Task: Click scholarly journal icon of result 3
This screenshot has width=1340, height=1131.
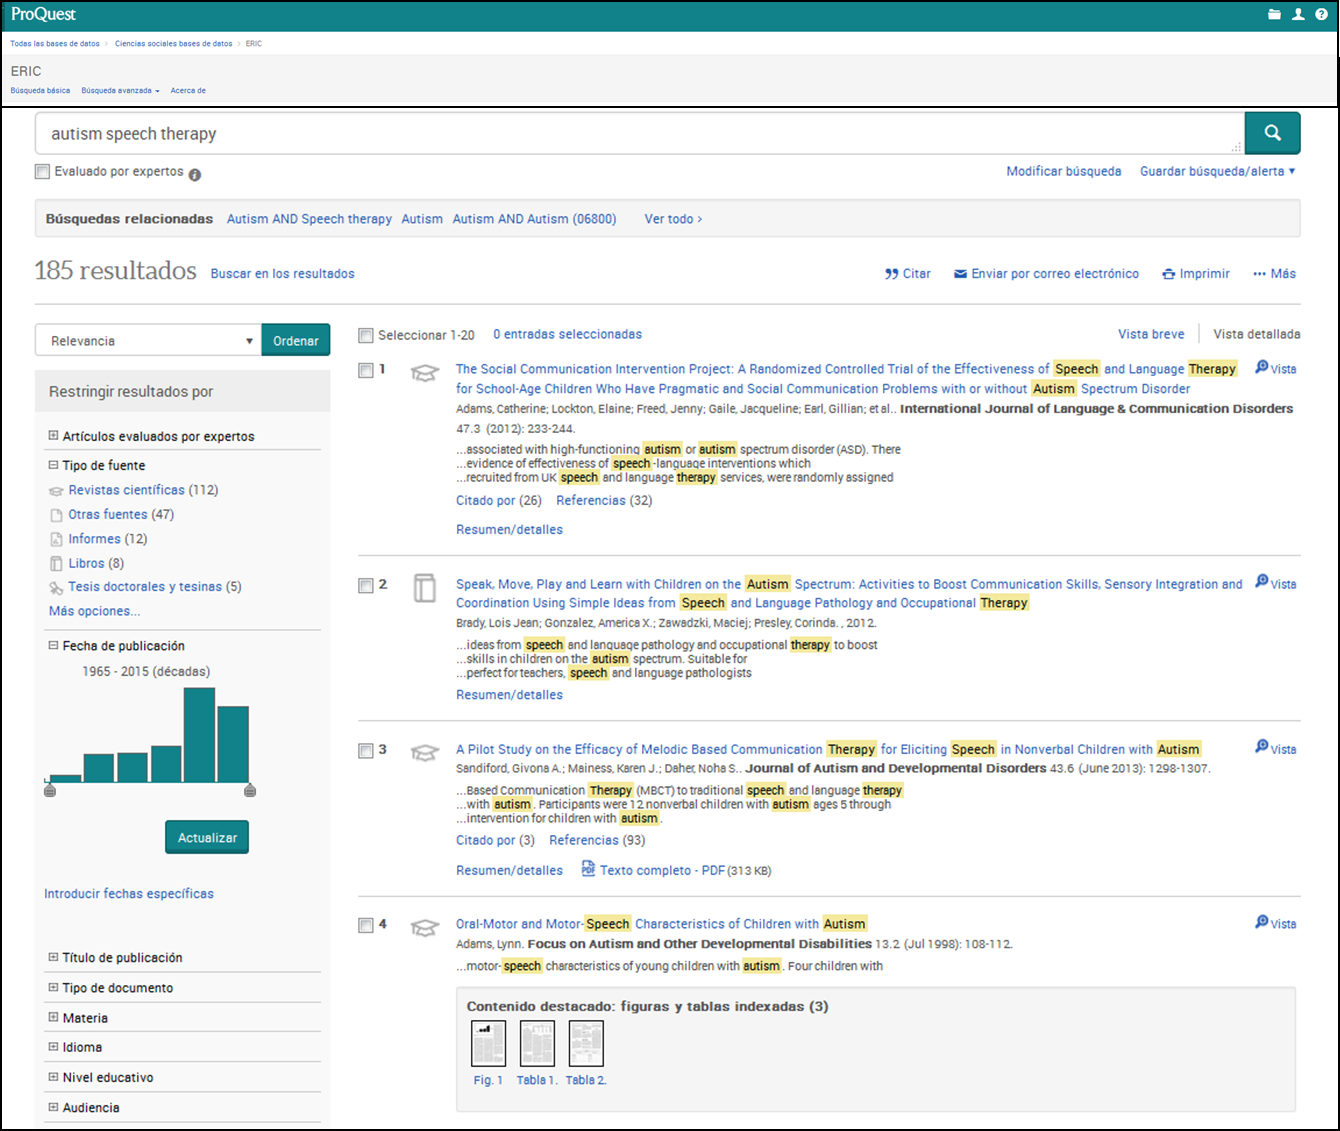Action: tap(425, 753)
